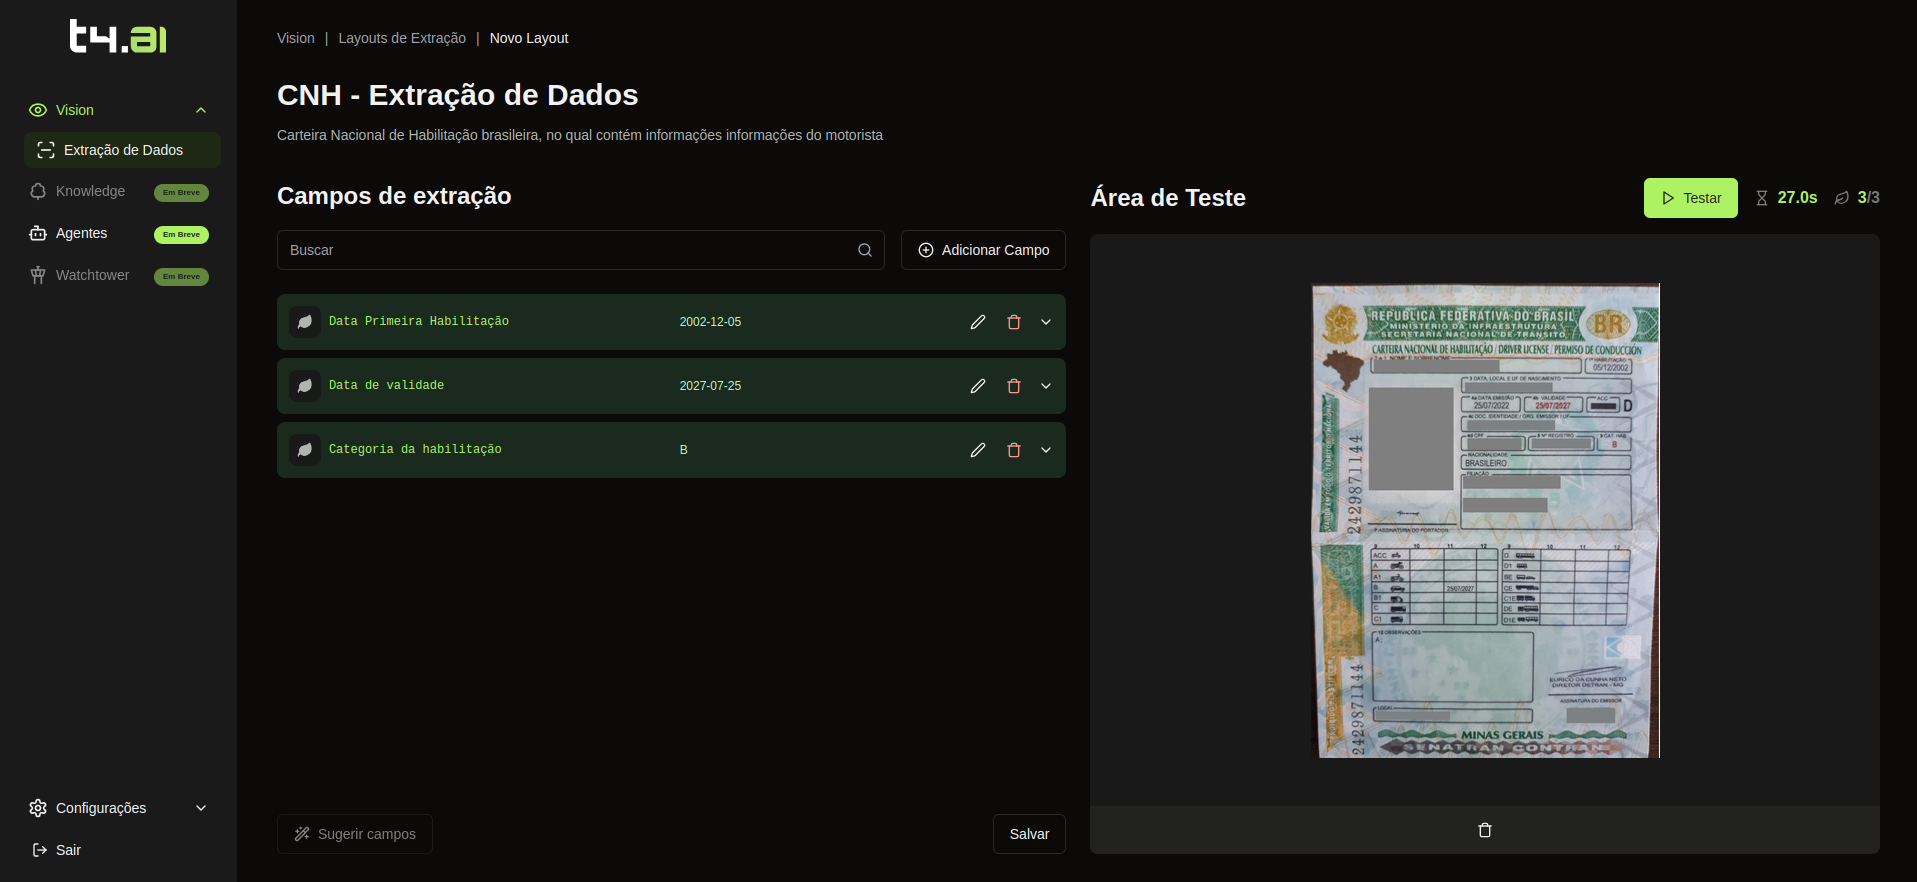The image size is (1917, 882).
Task: Collapse the Vision sidebar section
Action: click(201, 110)
